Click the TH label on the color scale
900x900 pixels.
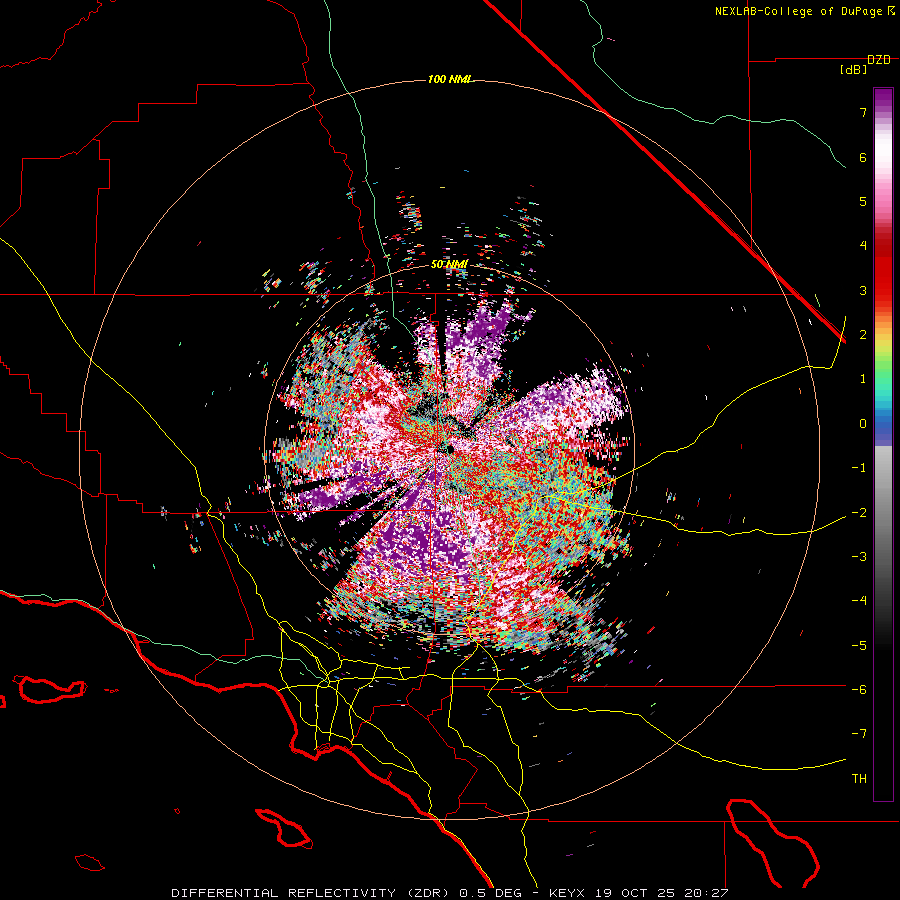pos(859,779)
